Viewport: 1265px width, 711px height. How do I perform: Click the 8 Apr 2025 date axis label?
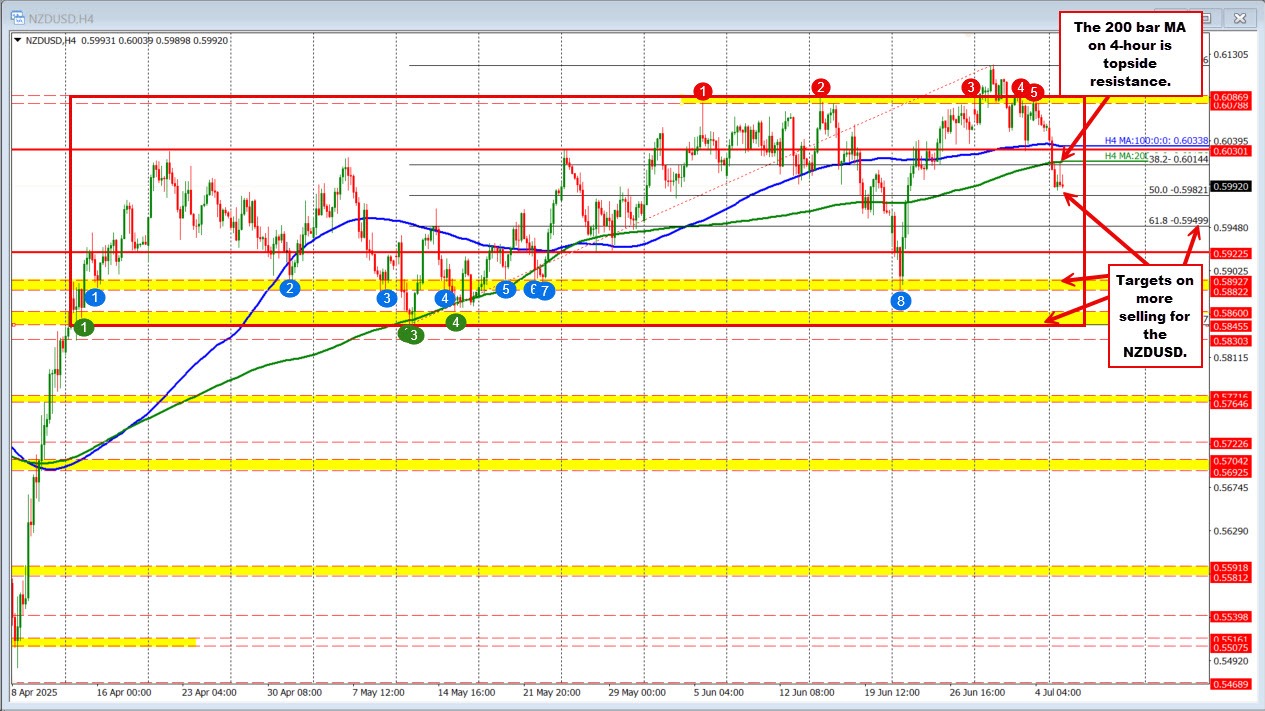pyautogui.click(x=33, y=691)
